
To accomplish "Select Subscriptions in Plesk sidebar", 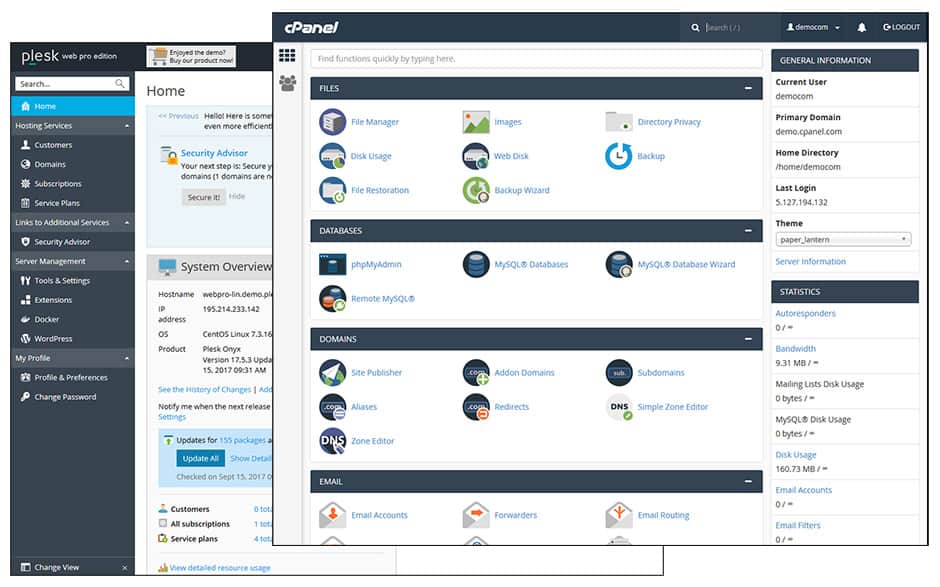I will point(73,183).
